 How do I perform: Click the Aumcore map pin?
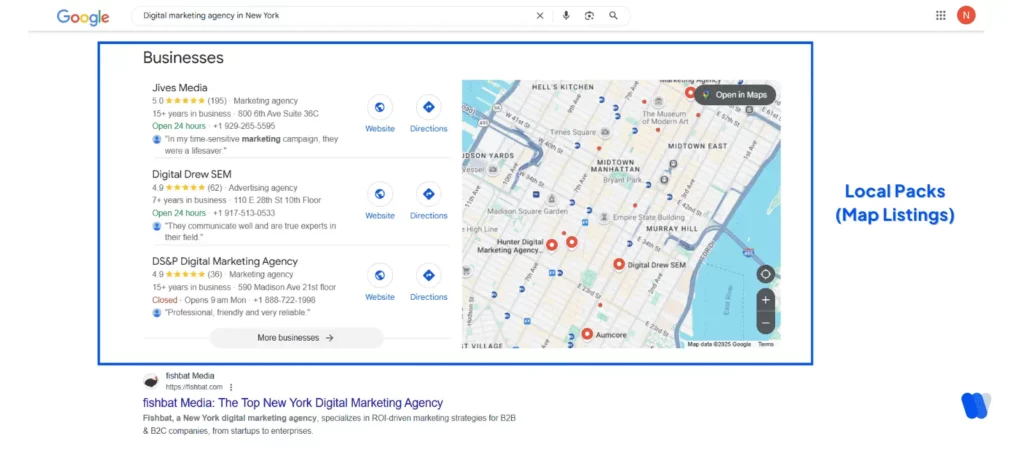click(x=587, y=334)
